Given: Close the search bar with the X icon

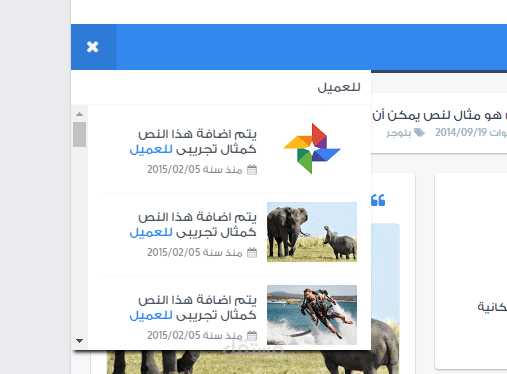Looking at the screenshot, I should [93, 47].
